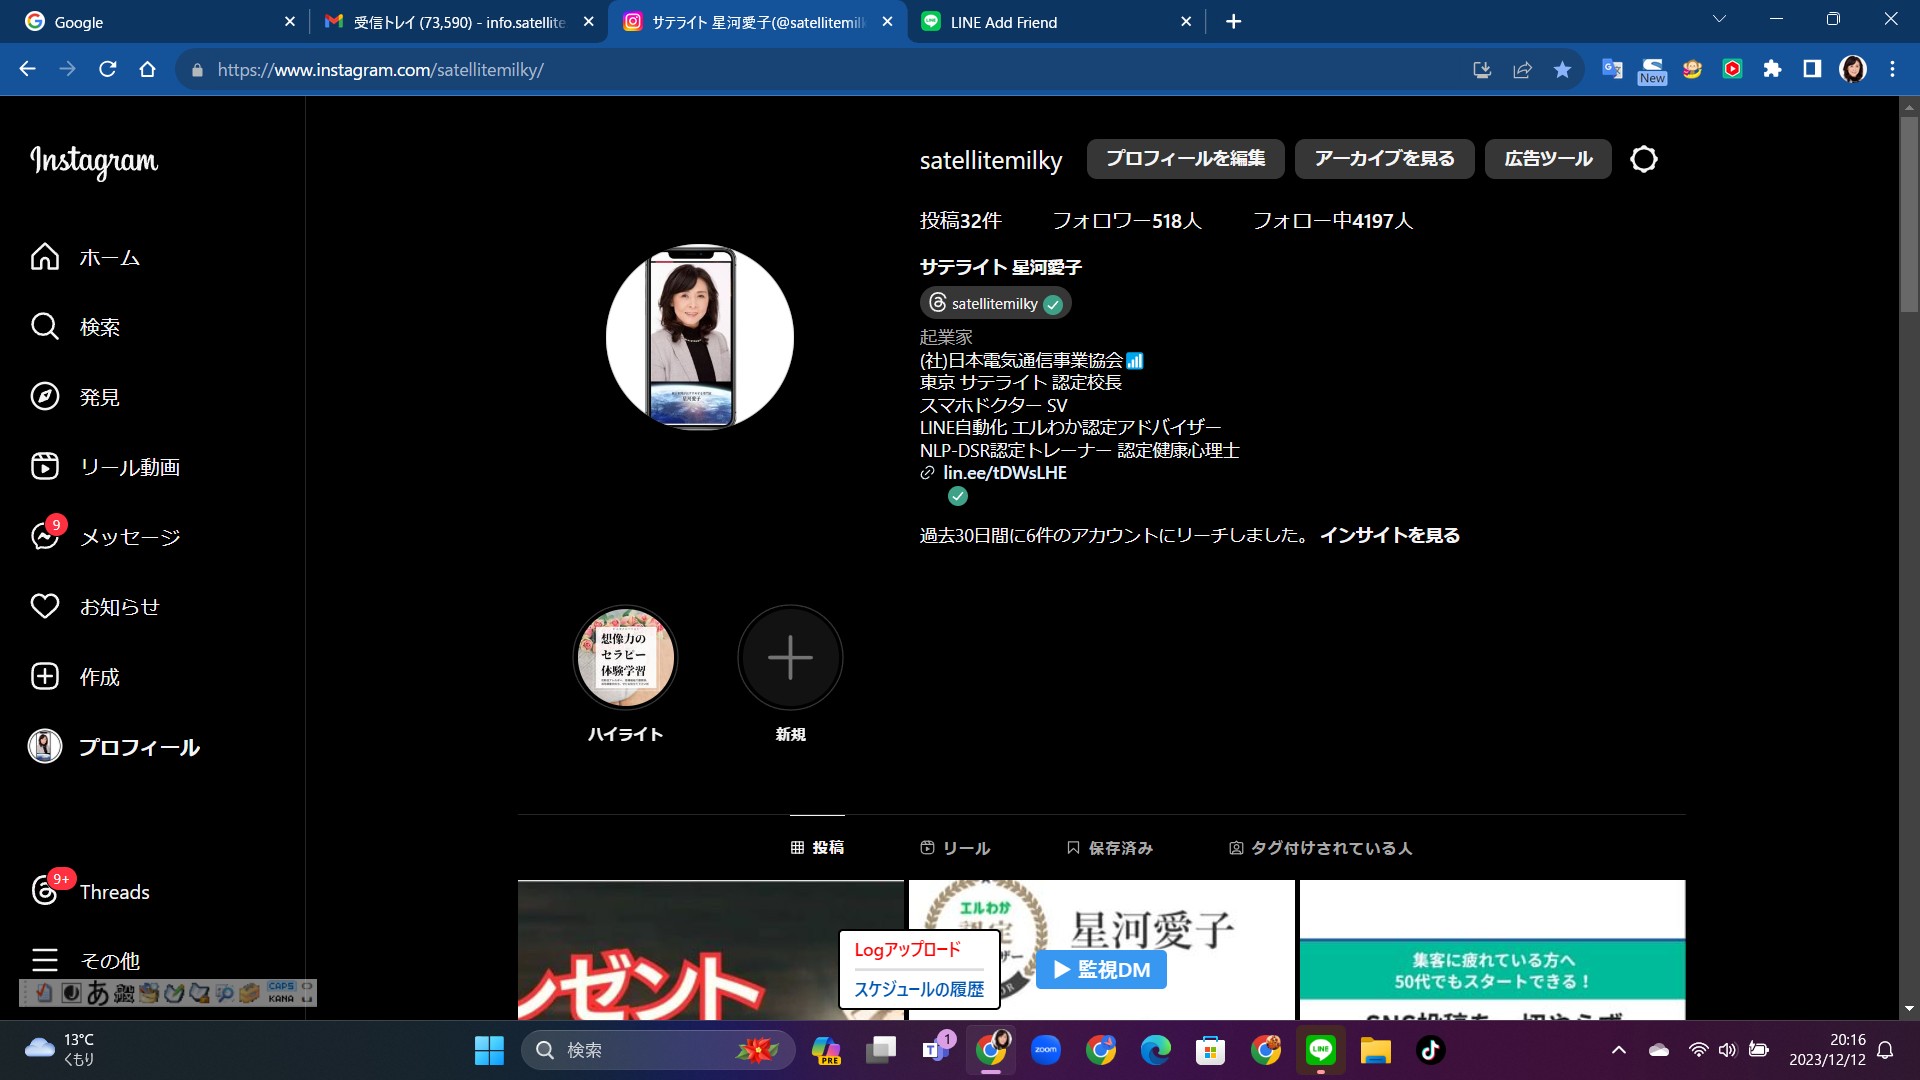1920x1080 pixels.
Task: Click the taskbar search box
Action: pos(657,1050)
